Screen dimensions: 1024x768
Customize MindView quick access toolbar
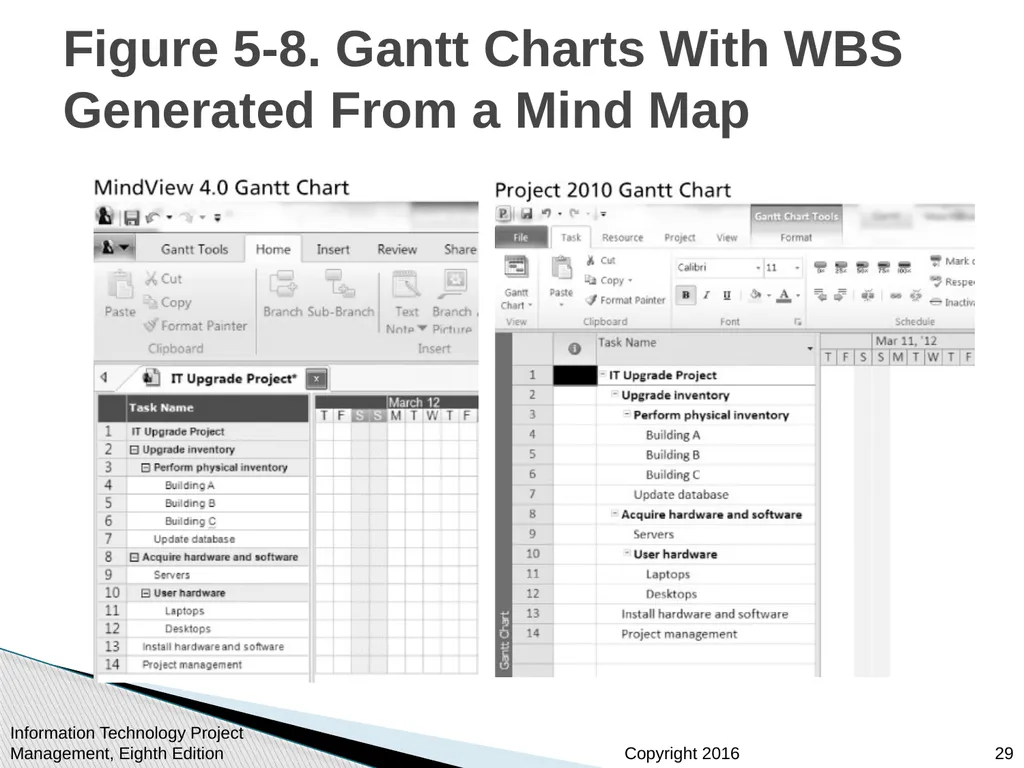(x=217, y=217)
